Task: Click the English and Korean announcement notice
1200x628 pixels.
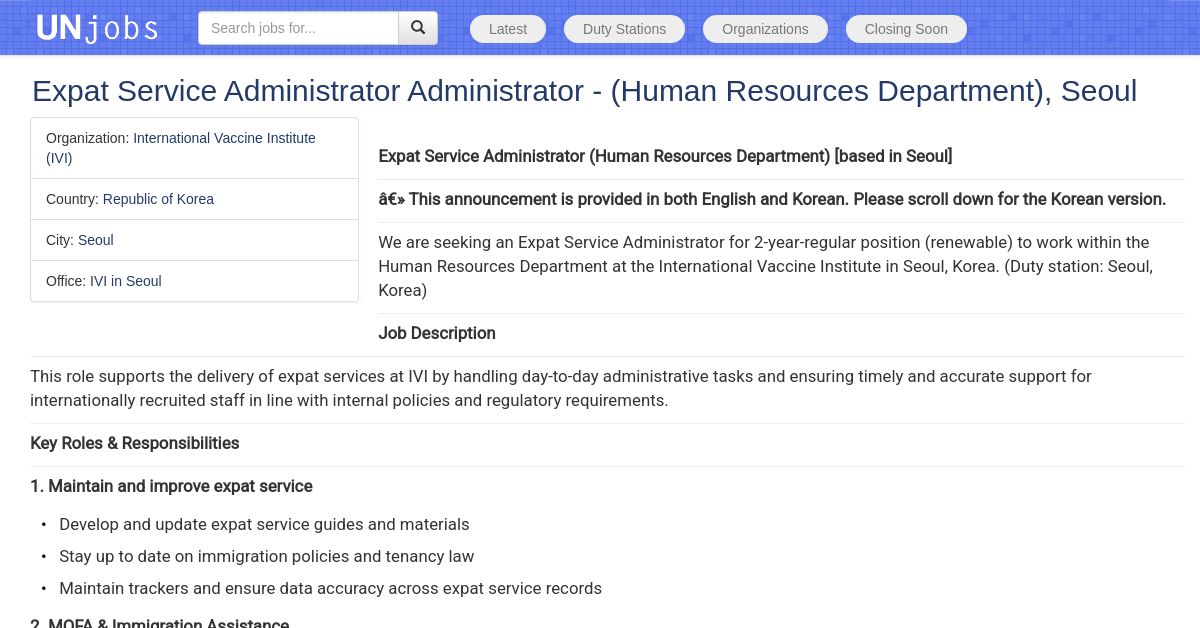Action: pyautogui.click(x=772, y=199)
